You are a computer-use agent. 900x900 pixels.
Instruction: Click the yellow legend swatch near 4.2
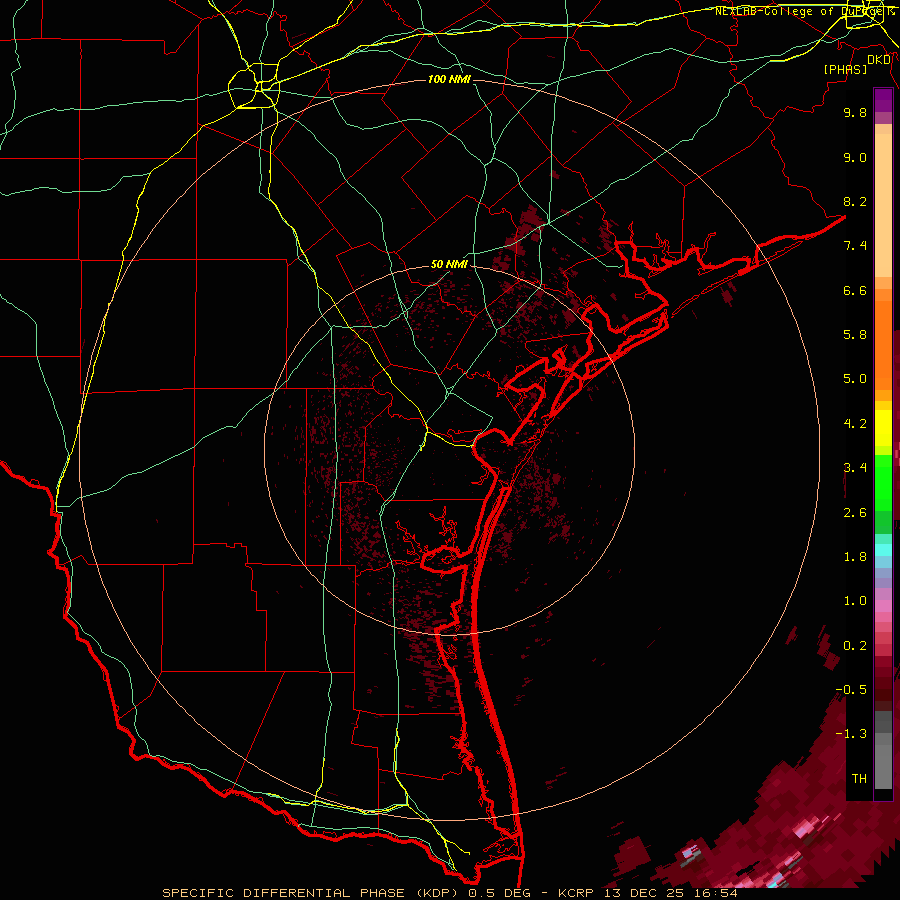883,428
